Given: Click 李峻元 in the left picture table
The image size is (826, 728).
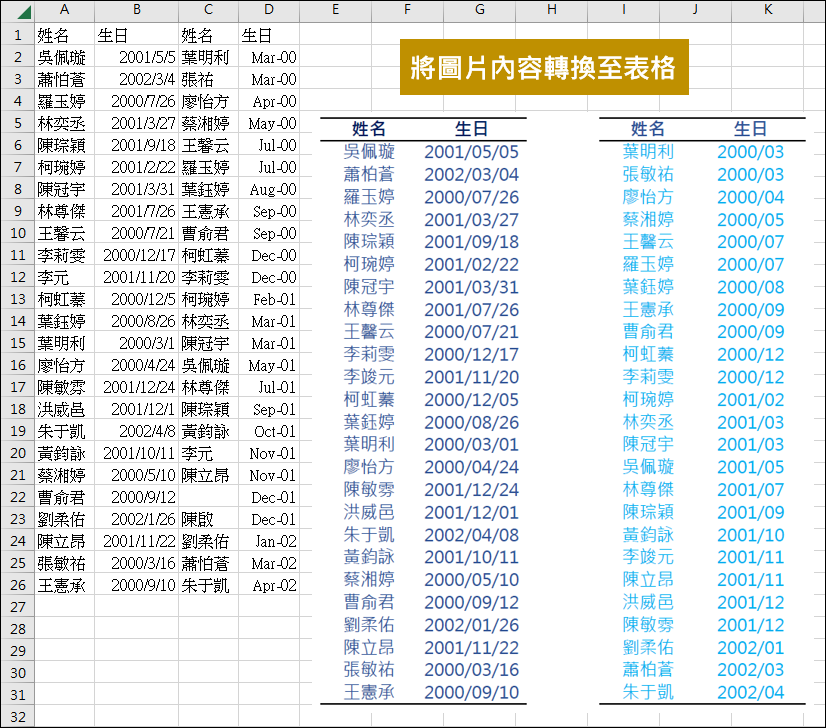Looking at the screenshot, I should coord(369,377).
